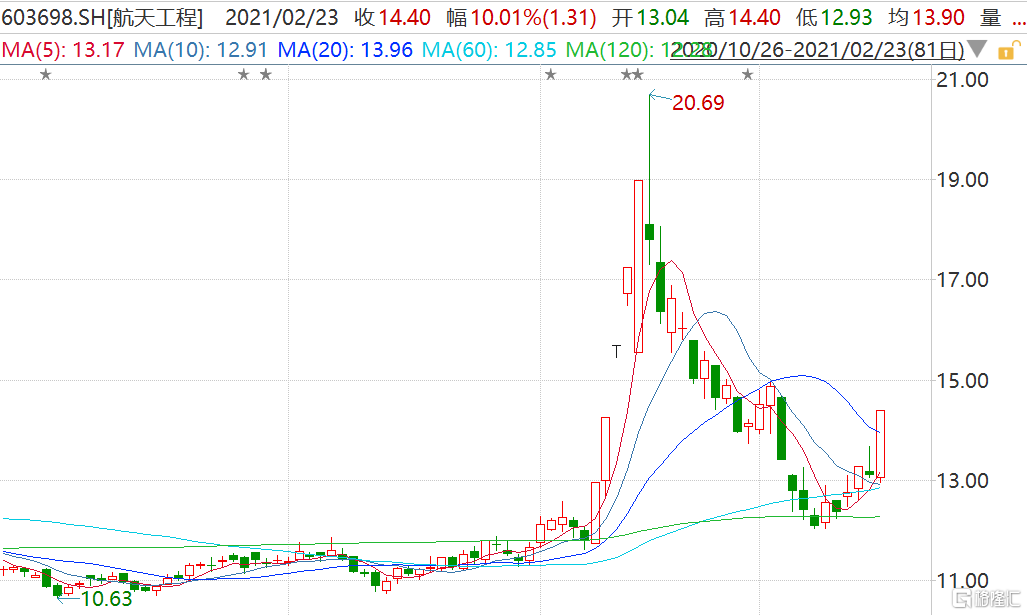The image size is (1027, 615).
Task: Click the double-star event marker pair
Action: point(632,75)
